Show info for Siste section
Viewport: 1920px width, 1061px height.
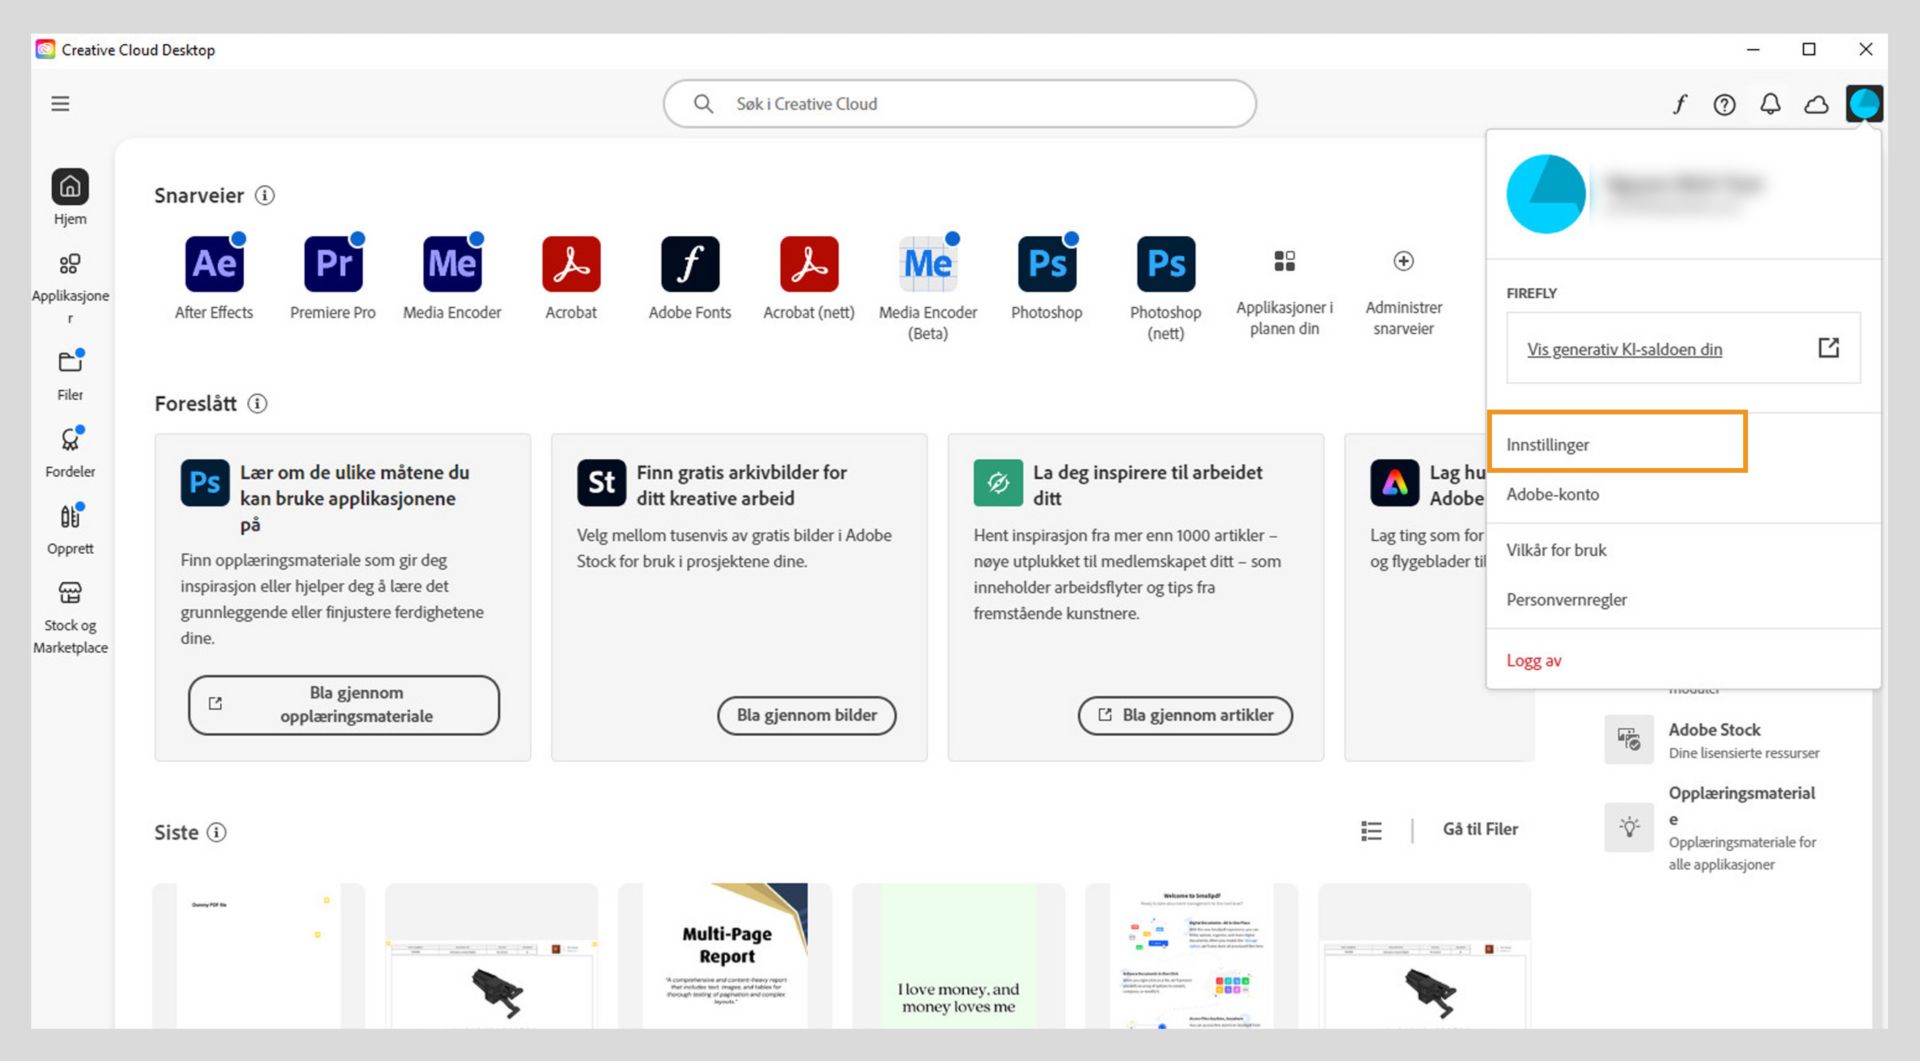217,833
